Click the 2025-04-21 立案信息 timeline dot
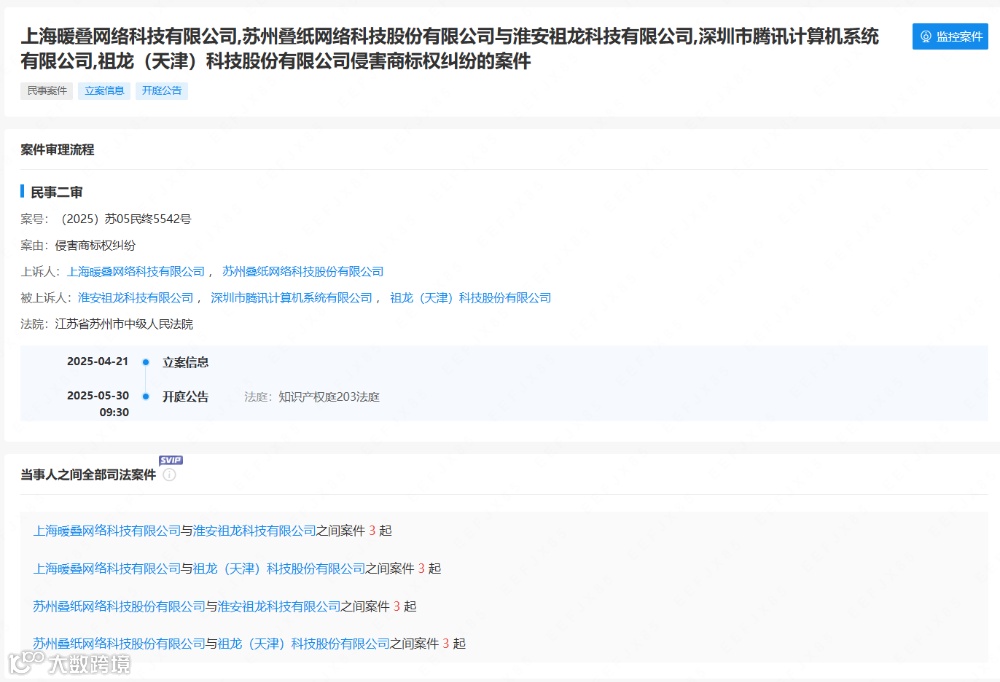The width and height of the screenshot is (1000, 682). [146, 362]
